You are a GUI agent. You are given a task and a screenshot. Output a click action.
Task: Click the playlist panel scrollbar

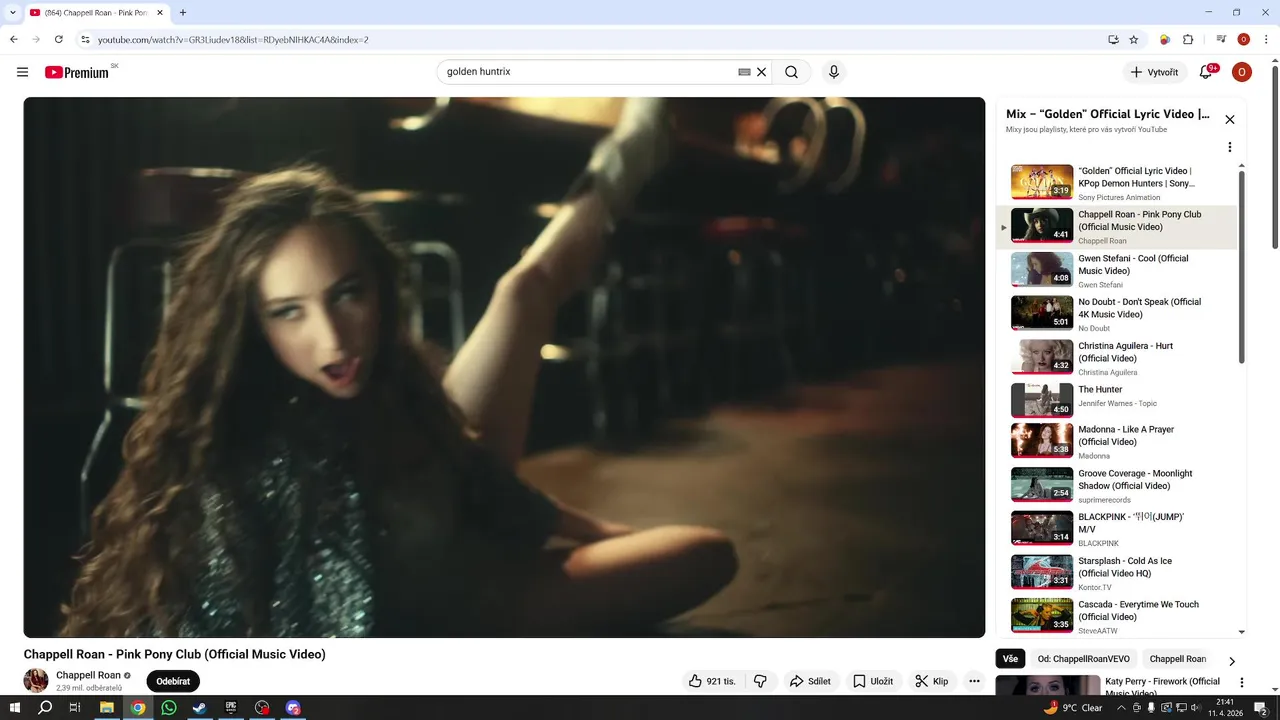pos(1242,267)
